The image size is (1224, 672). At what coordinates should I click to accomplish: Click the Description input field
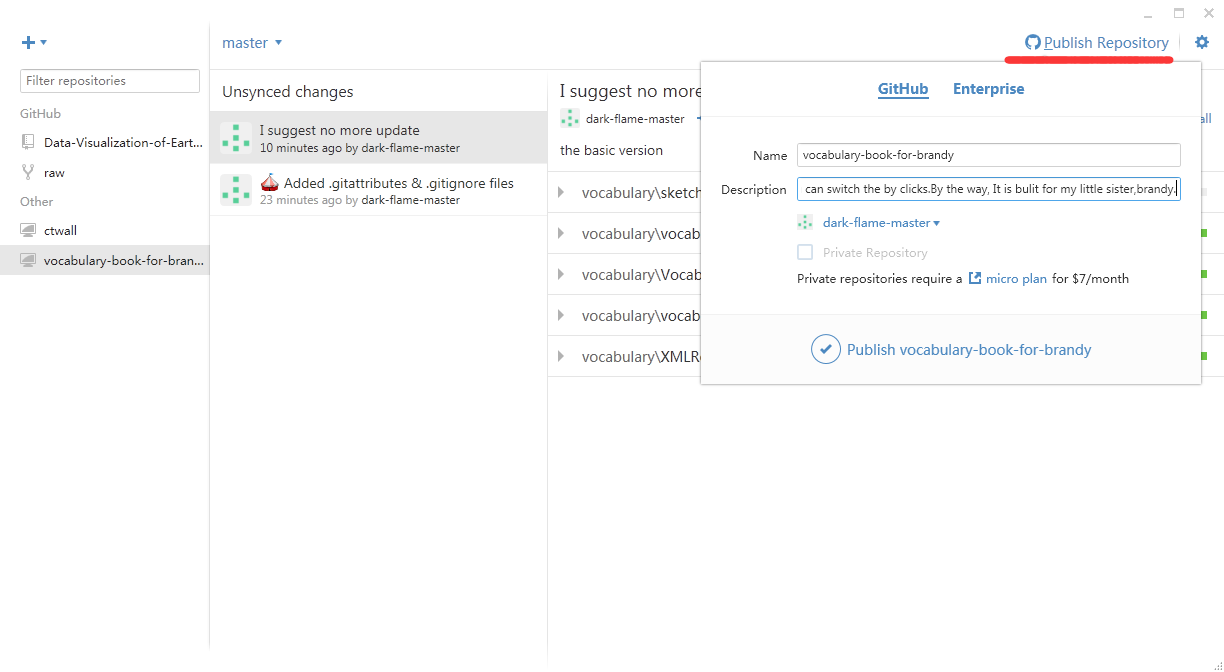click(x=989, y=189)
